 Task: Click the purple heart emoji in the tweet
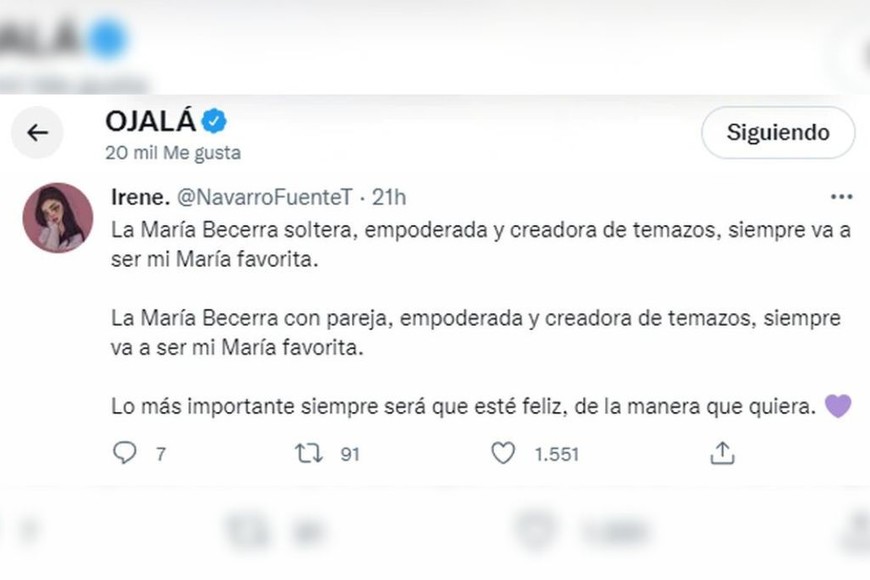pos(838,406)
